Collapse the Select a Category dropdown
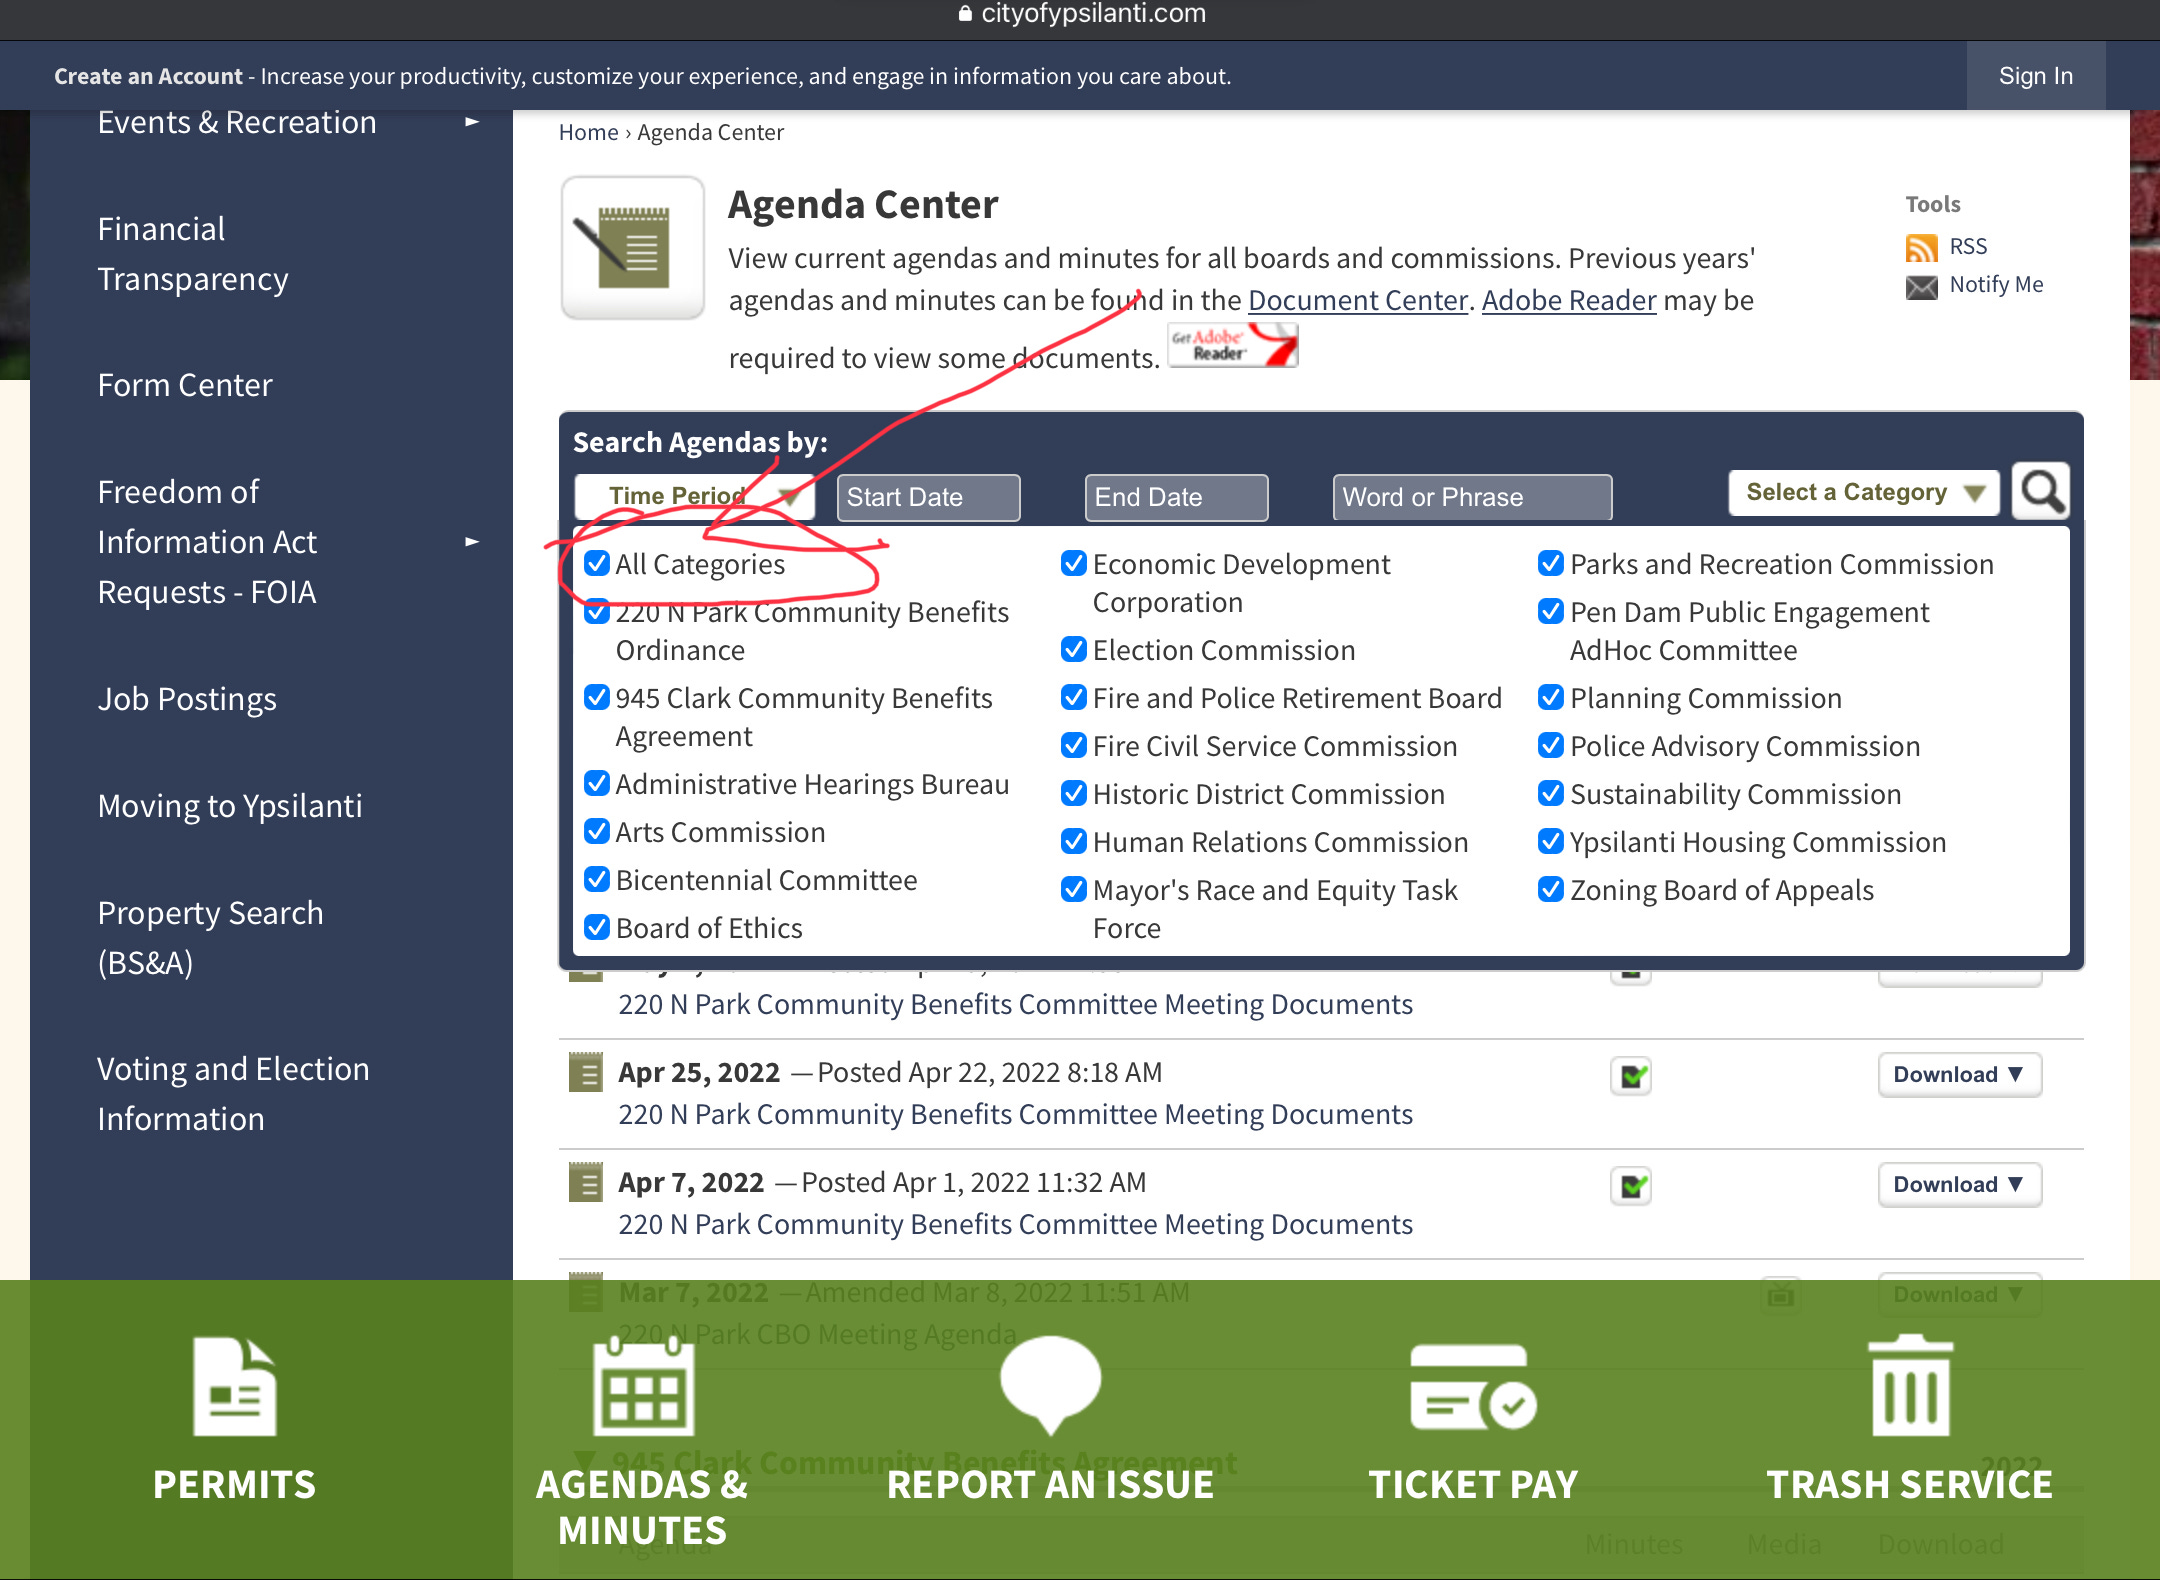The height and width of the screenshot is (1580, 2160). coord(1863,492)
